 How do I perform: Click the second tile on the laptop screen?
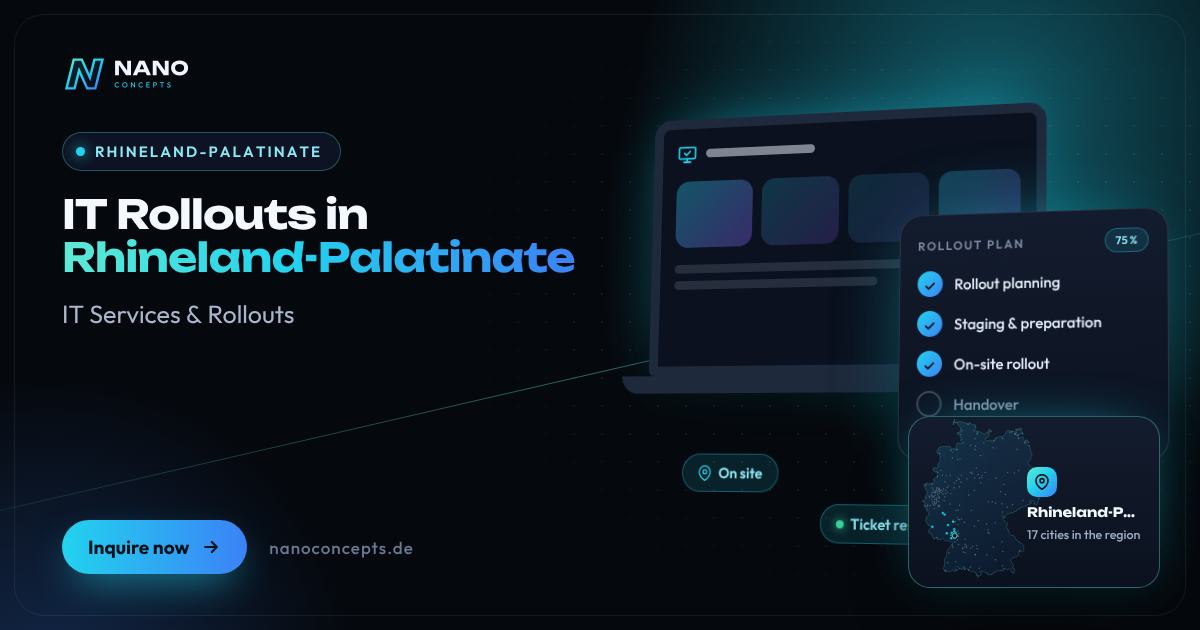pyautogui.click(x=800, y=210)
